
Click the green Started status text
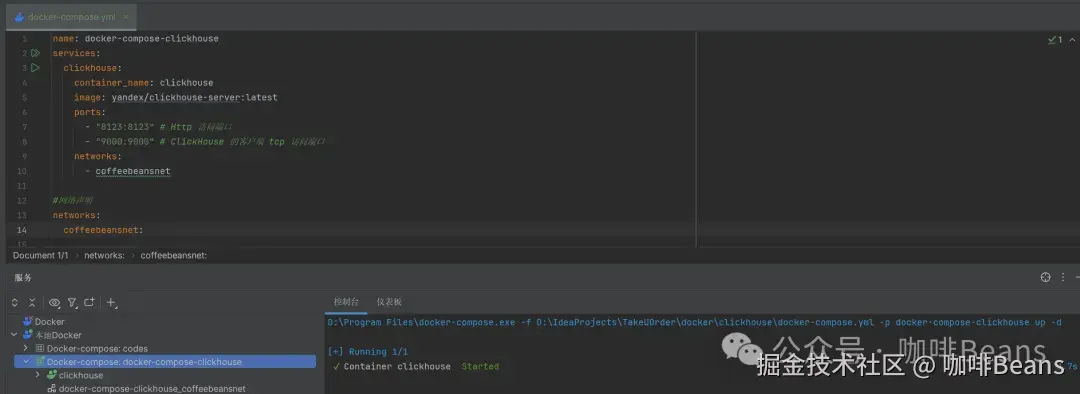click(480, 366)
